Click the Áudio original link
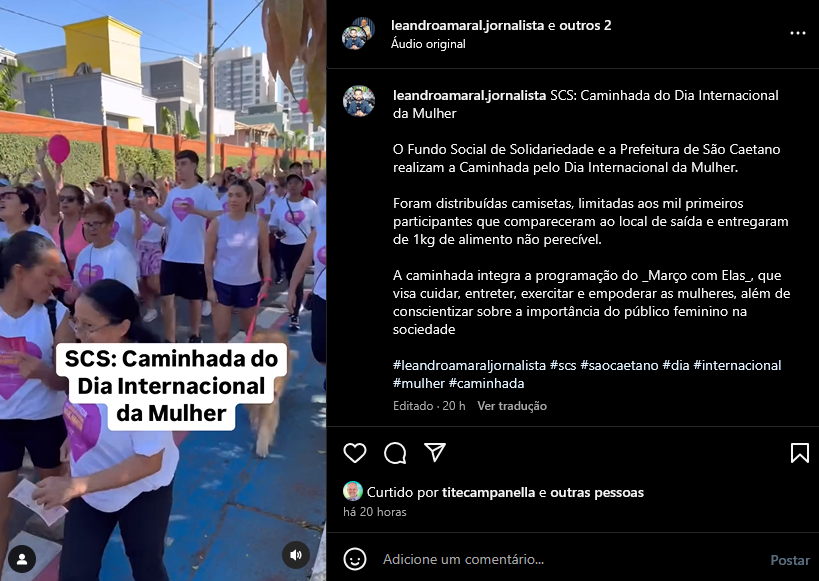Image resolution: width=819 pixels, height=581 pixels. (x=428, y=44)
